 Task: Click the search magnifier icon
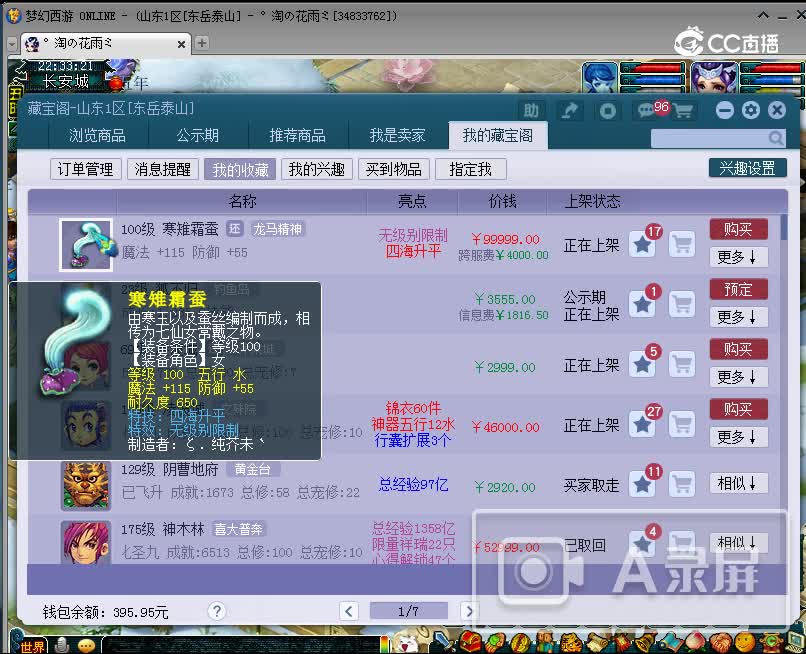pos(776,138)
